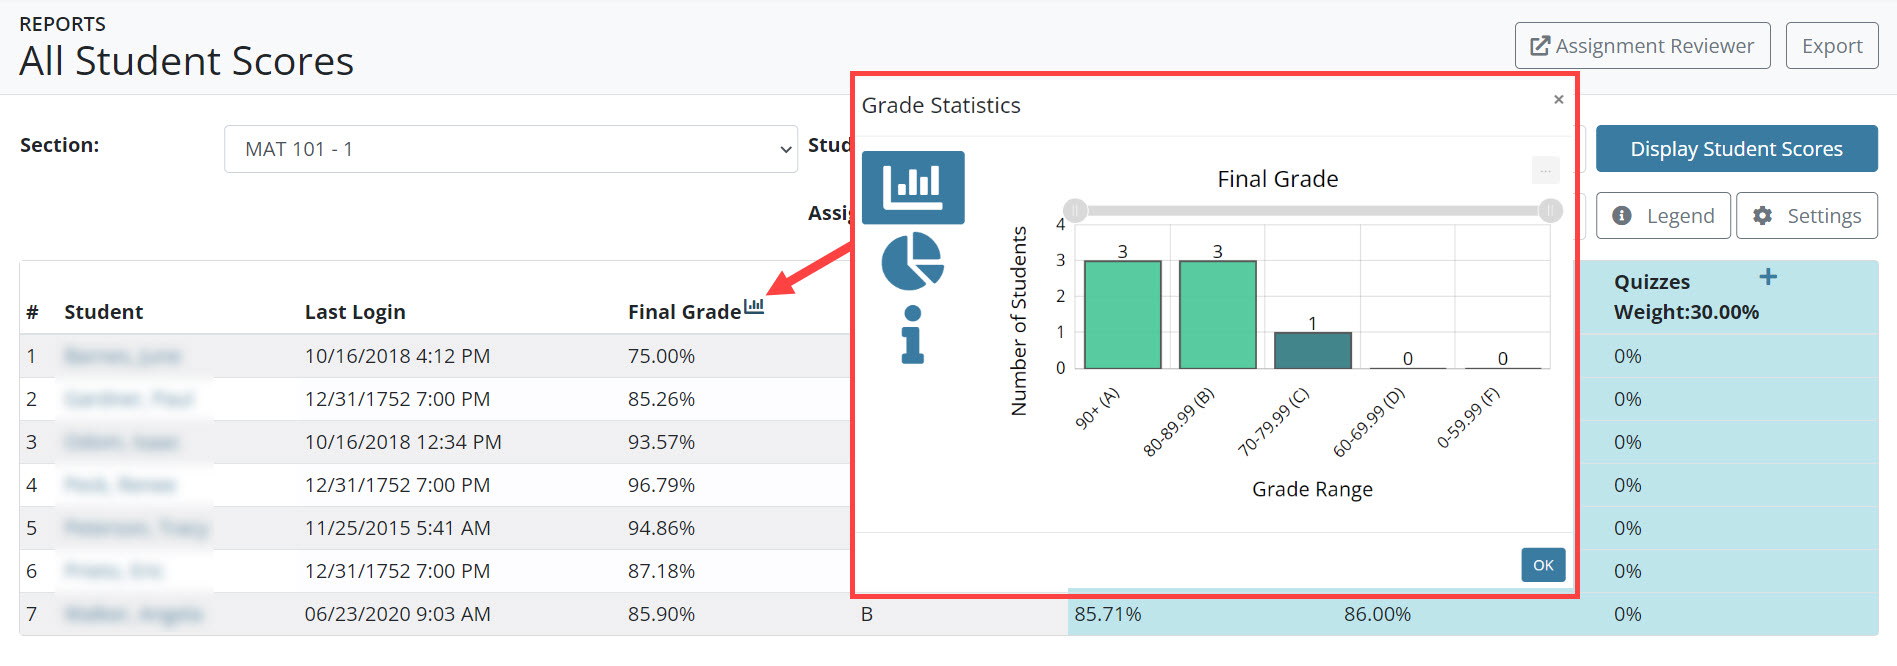Open the Assignment Reviewer
The image size is (1897, 666).
pos(1641,46)
